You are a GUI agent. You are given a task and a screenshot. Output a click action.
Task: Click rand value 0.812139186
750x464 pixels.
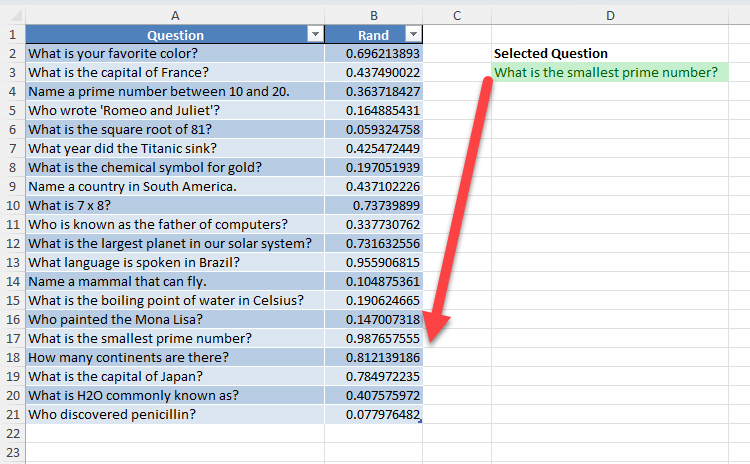click(x=374, y=357)
